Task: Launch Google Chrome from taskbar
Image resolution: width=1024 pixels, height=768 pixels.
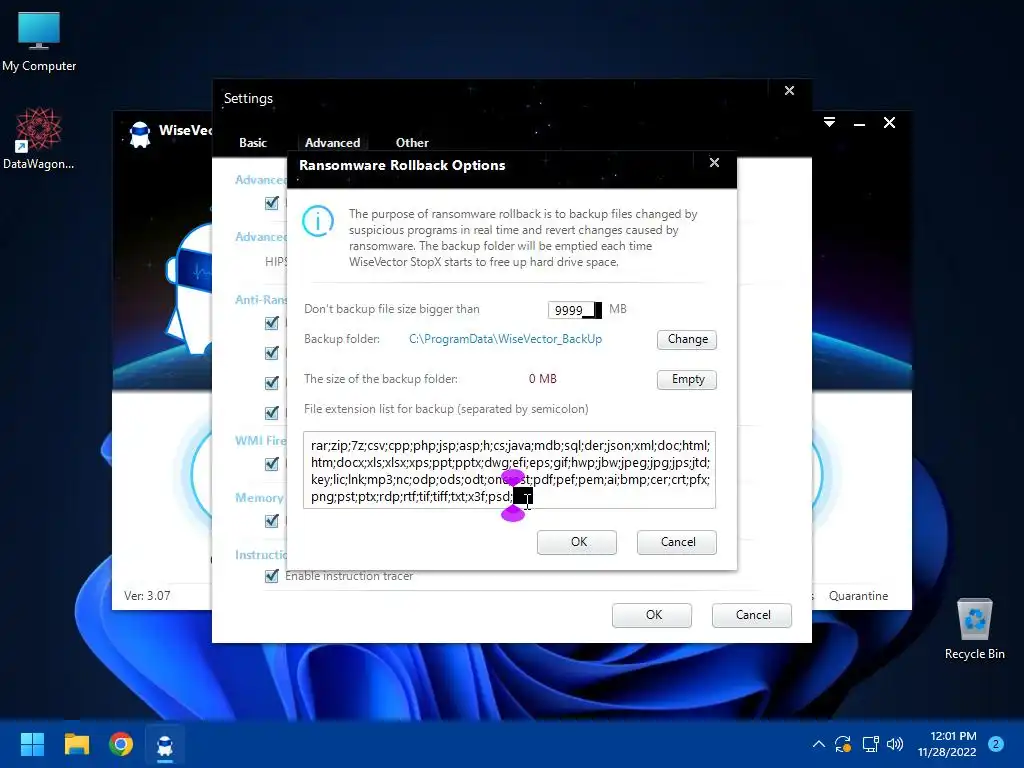Action: tap(121, 744)
